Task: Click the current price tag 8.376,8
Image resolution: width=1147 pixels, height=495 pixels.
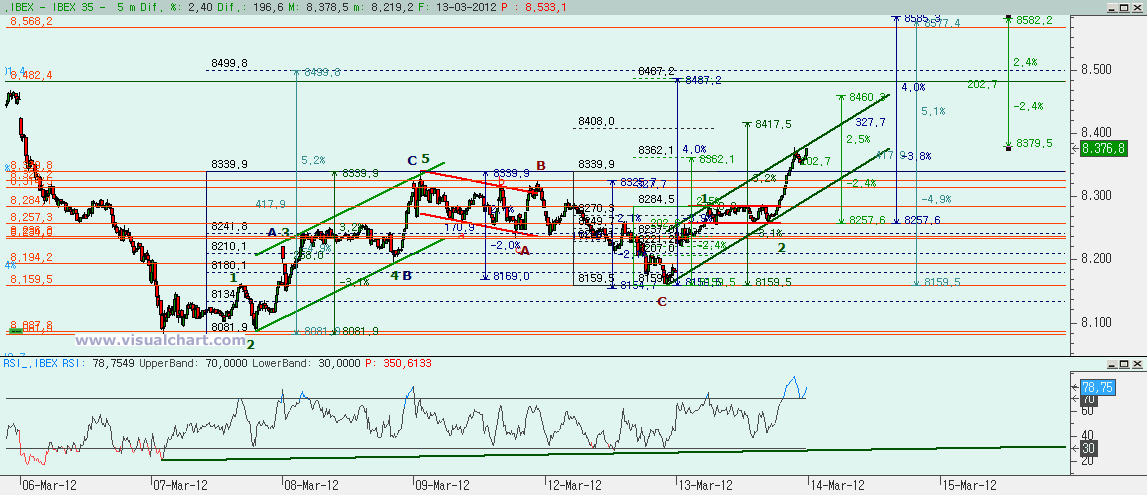Action: click(1102, 148)
